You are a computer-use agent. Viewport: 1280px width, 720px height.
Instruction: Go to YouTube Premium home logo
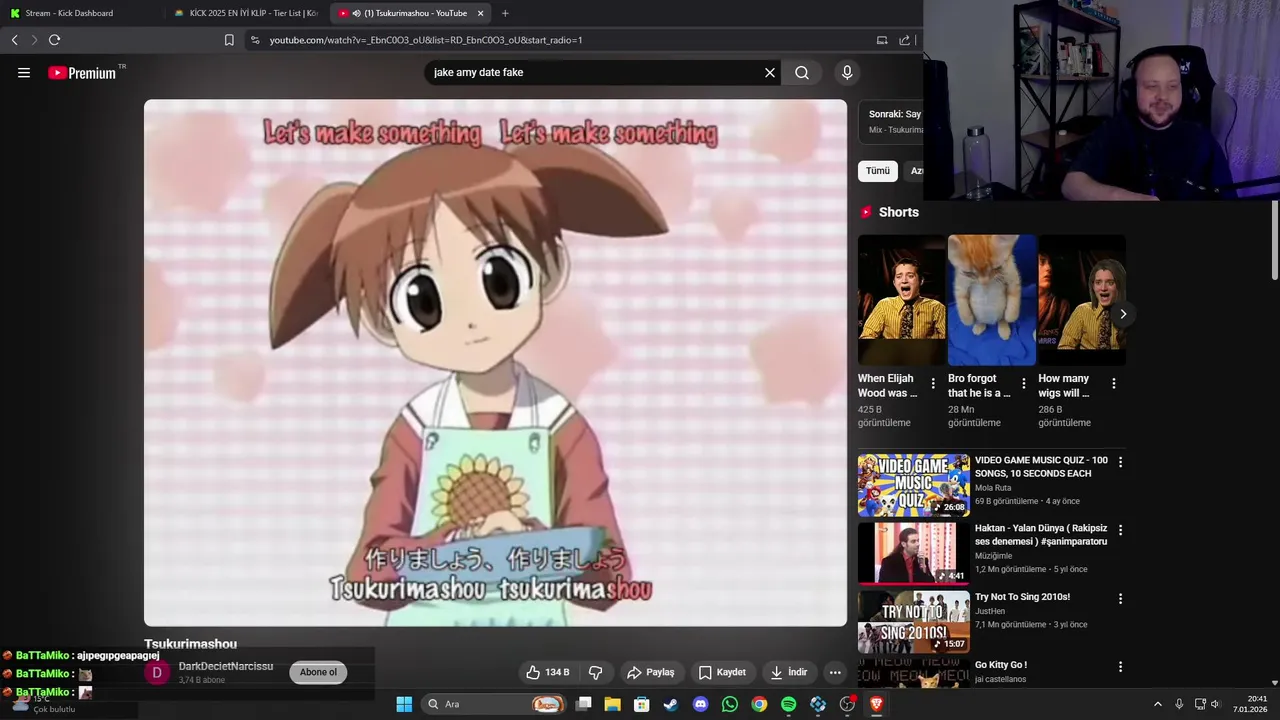click(82, 72)
